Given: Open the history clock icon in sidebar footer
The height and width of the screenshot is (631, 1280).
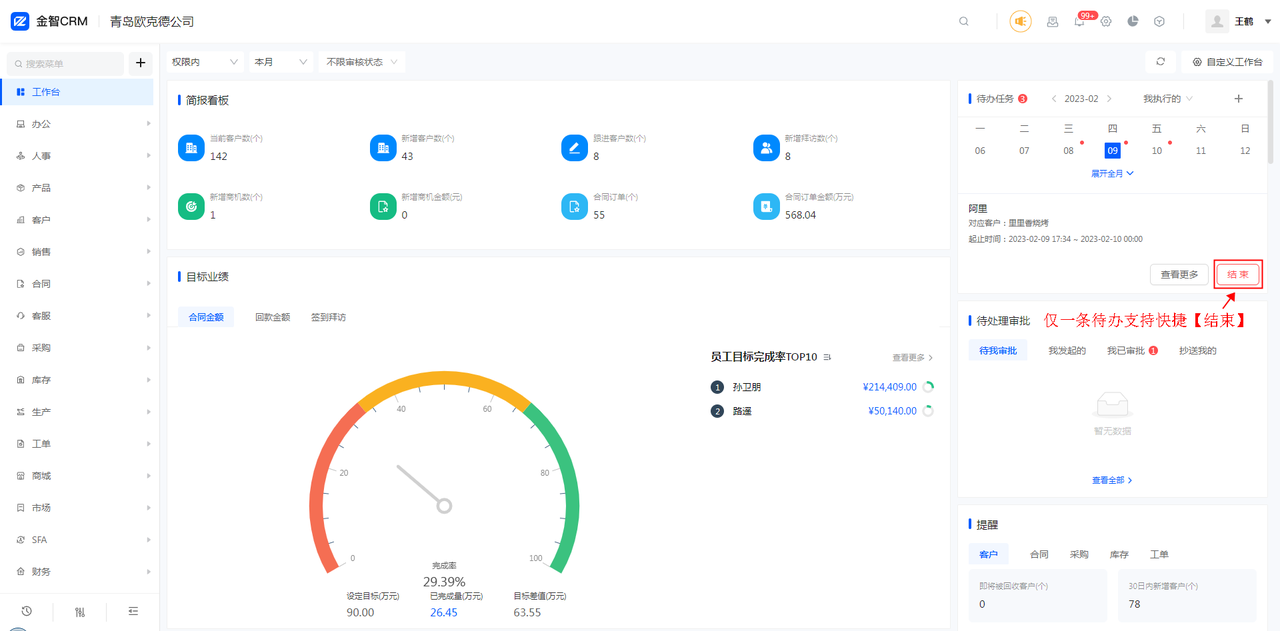Looking at the screenshot, I should 27,611.
